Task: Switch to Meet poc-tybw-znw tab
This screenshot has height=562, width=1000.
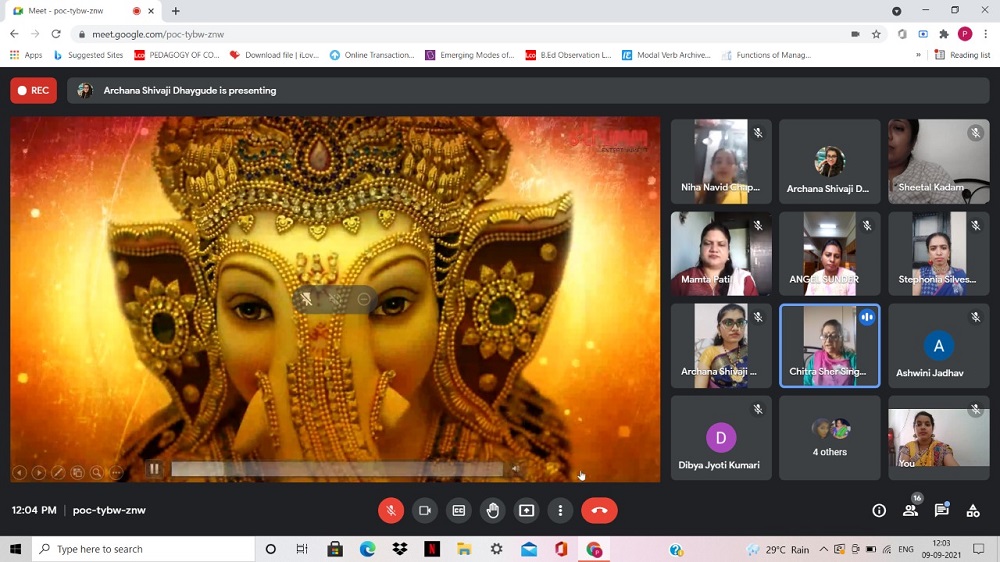Action: (83, 11)
